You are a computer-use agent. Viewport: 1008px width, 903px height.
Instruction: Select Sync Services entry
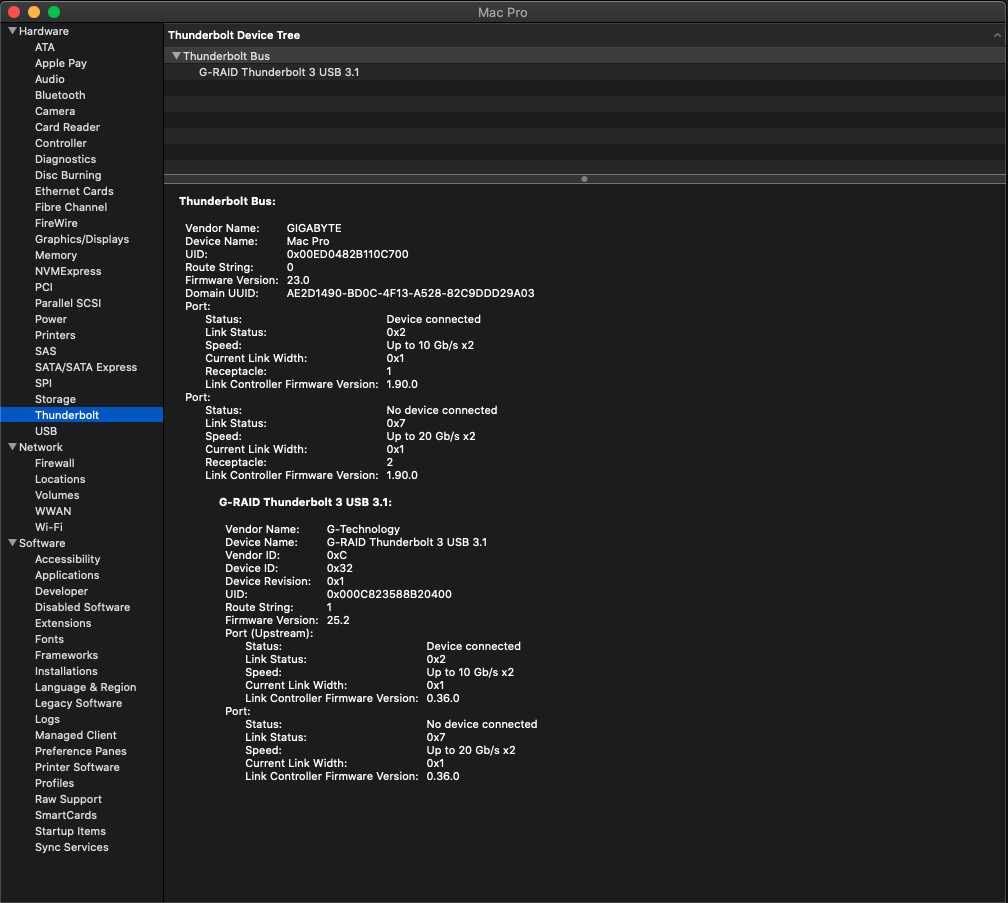[71, 847]
